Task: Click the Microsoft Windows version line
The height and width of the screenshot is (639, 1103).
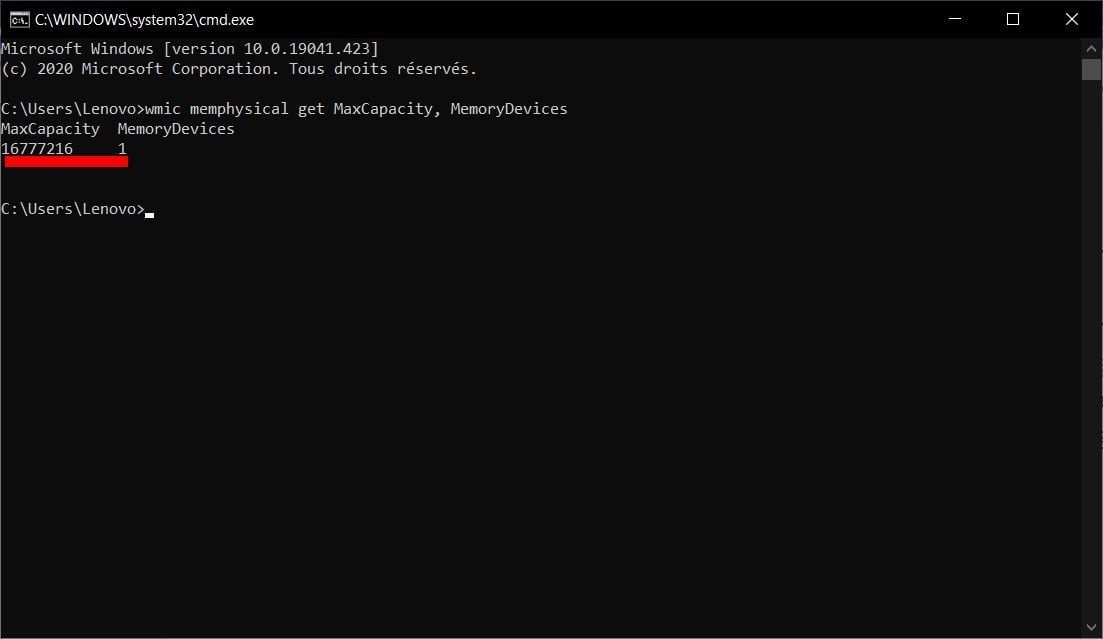Action: (x=190, y=49)
